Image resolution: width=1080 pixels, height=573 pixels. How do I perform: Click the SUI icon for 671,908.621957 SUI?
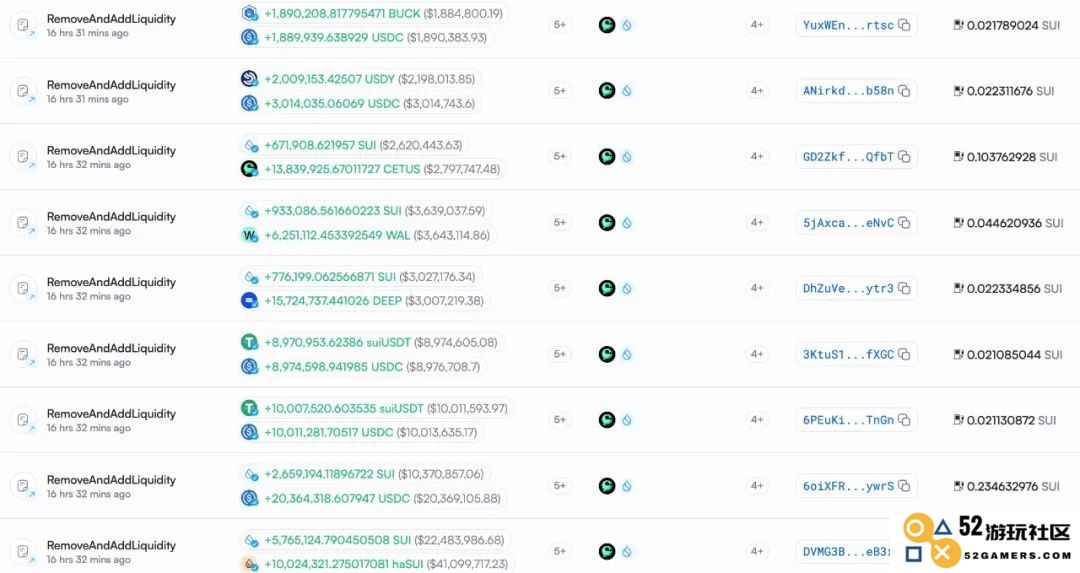[251, 145]
